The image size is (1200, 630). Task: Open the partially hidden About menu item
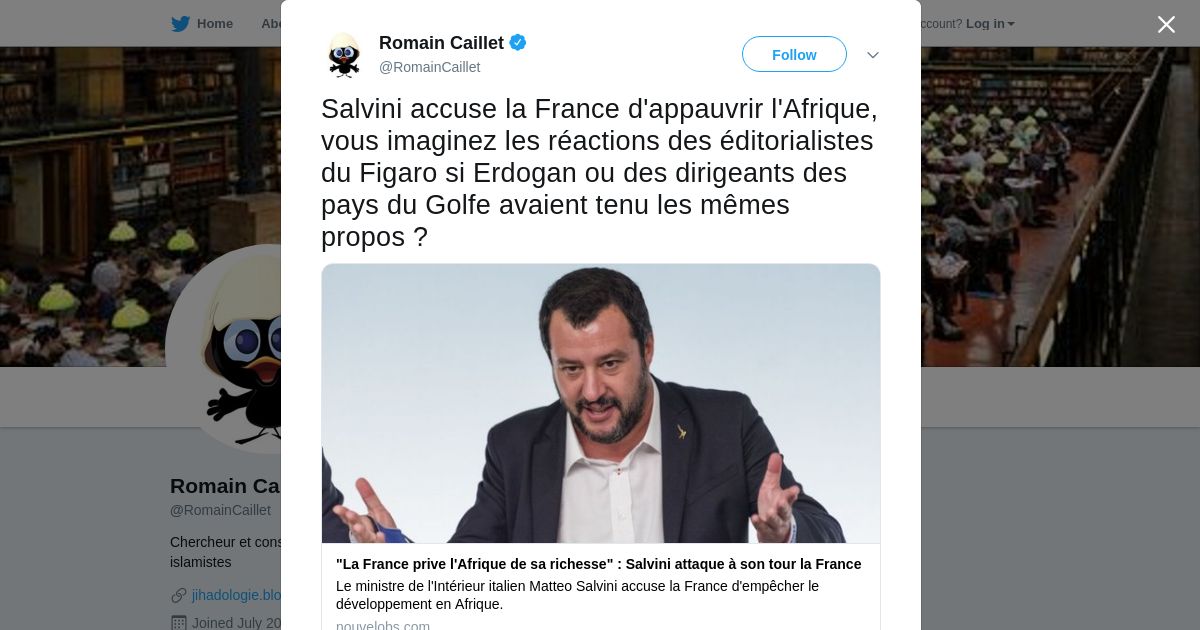point(271,24)
